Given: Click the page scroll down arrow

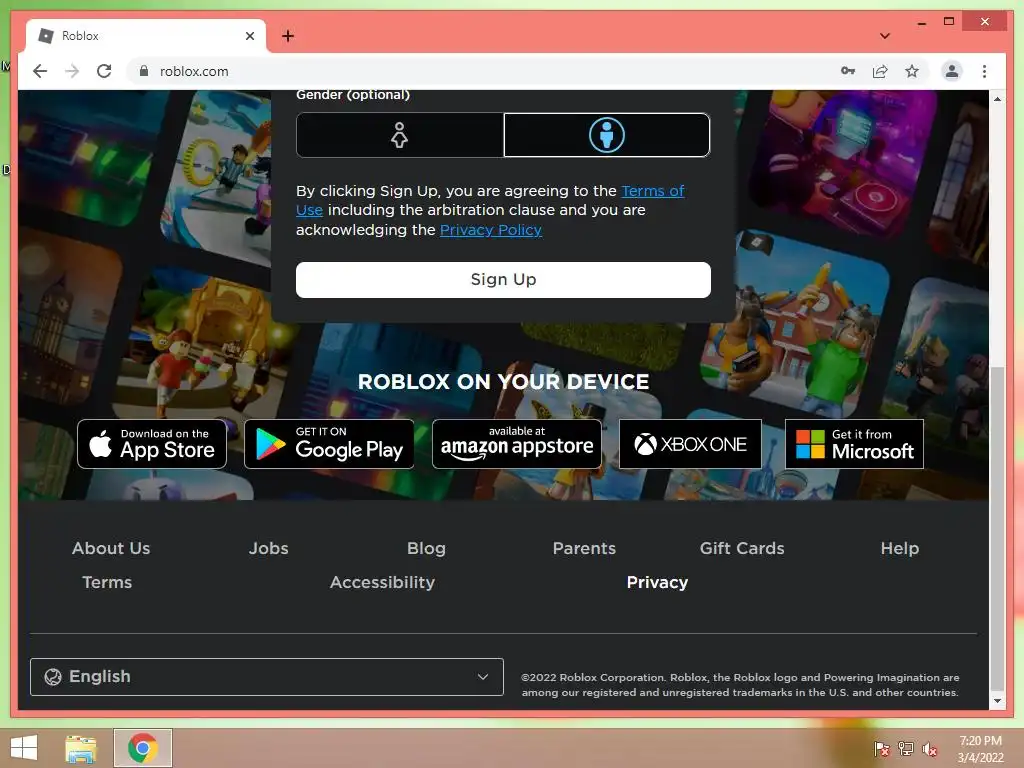Looking at the screenshot, I should pyautogui.click(x=997, y=701).
